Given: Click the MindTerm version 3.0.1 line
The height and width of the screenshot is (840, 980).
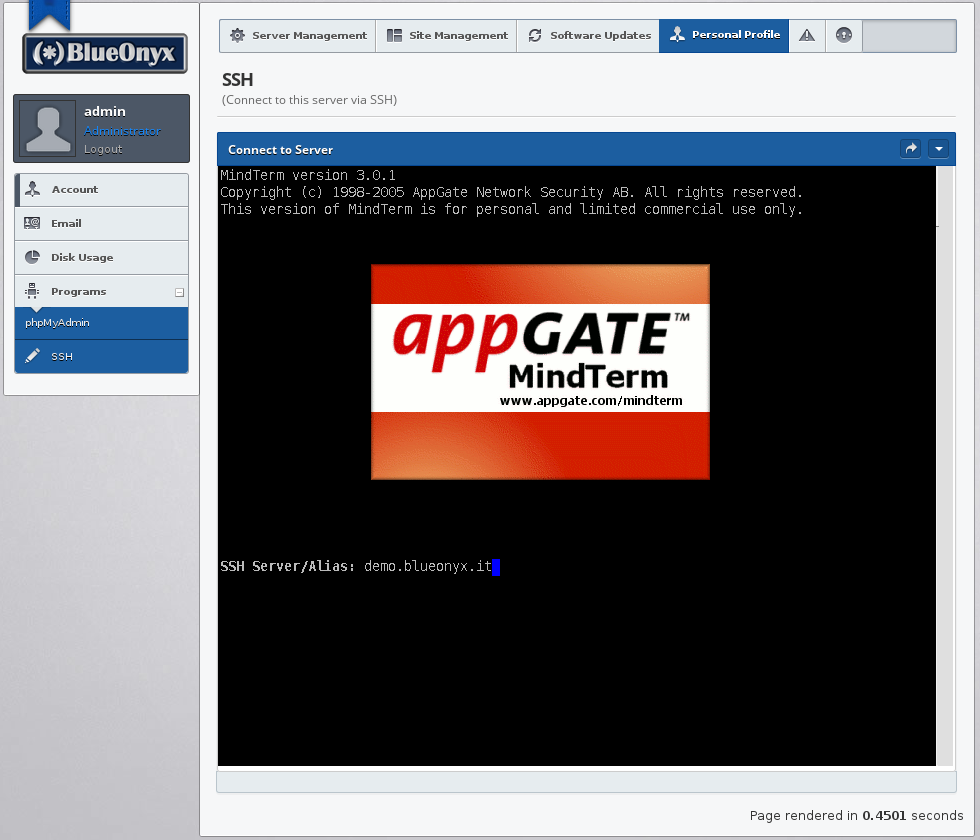Looking at the screenshot, I should pyautogui.click(x=308, y=175).
